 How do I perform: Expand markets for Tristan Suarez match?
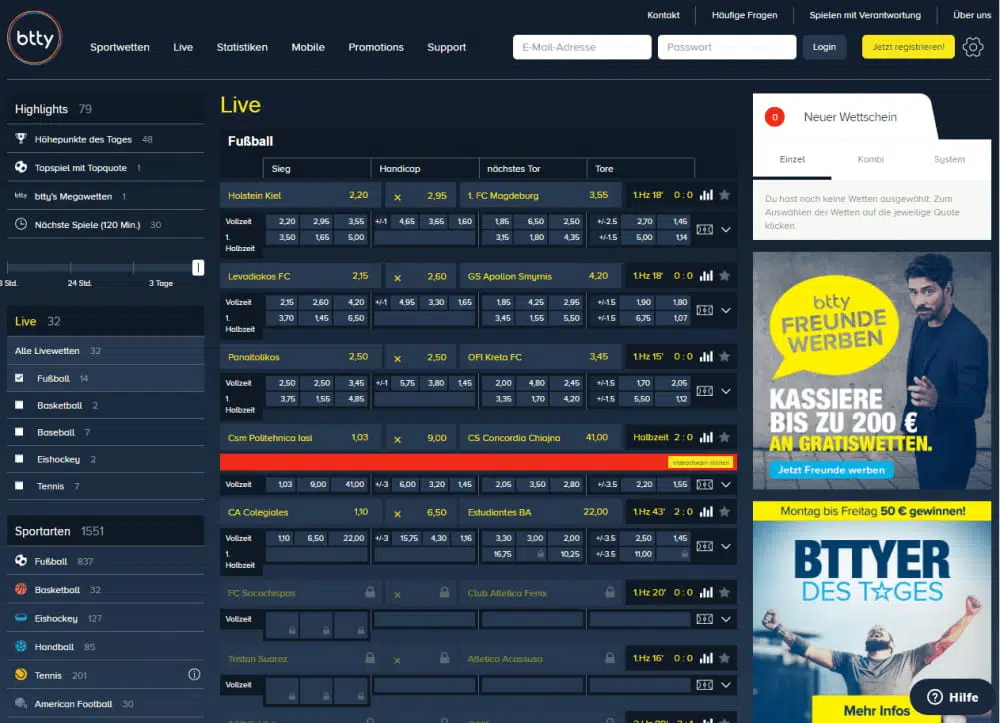726,685
